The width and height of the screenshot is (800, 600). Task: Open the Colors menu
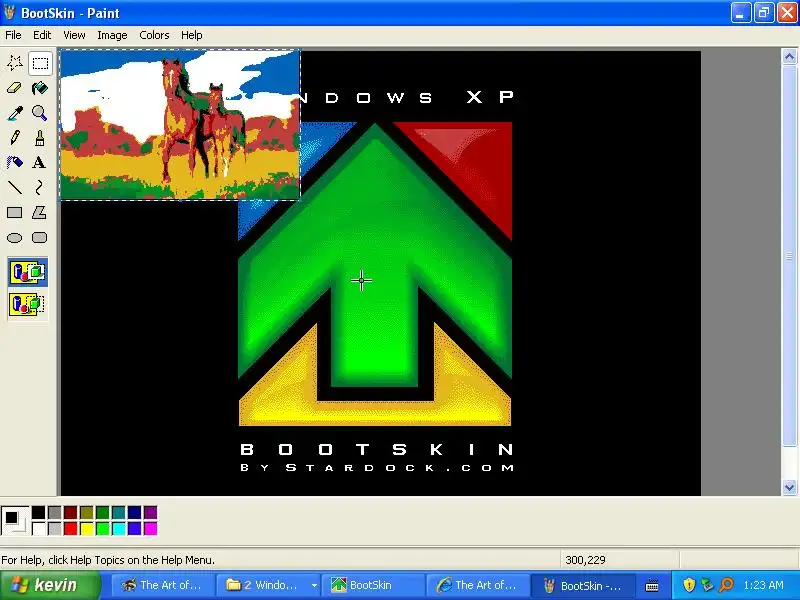click(x=154, y=35)
